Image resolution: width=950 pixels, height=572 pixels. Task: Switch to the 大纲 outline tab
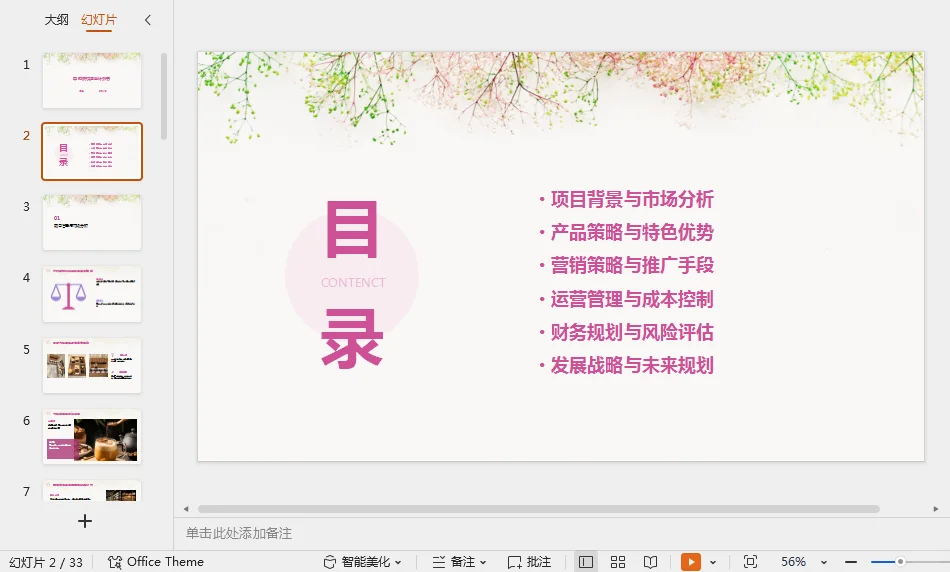[56, 20]
